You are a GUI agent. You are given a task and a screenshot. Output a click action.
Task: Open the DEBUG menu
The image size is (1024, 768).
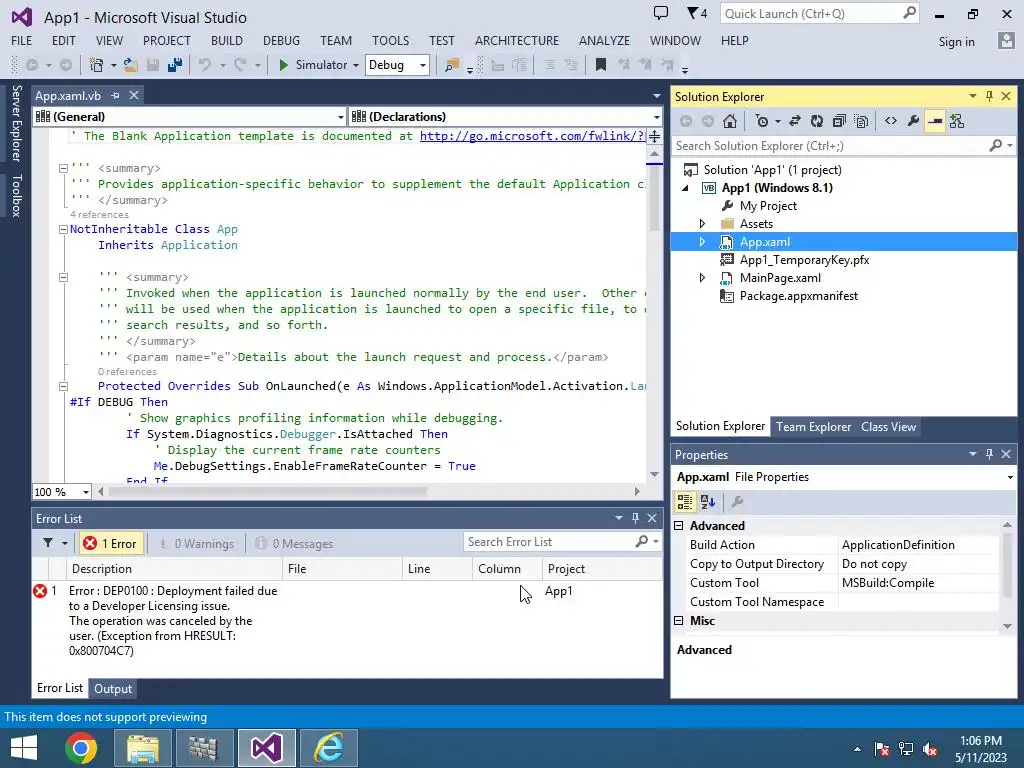tap(281, 40)
